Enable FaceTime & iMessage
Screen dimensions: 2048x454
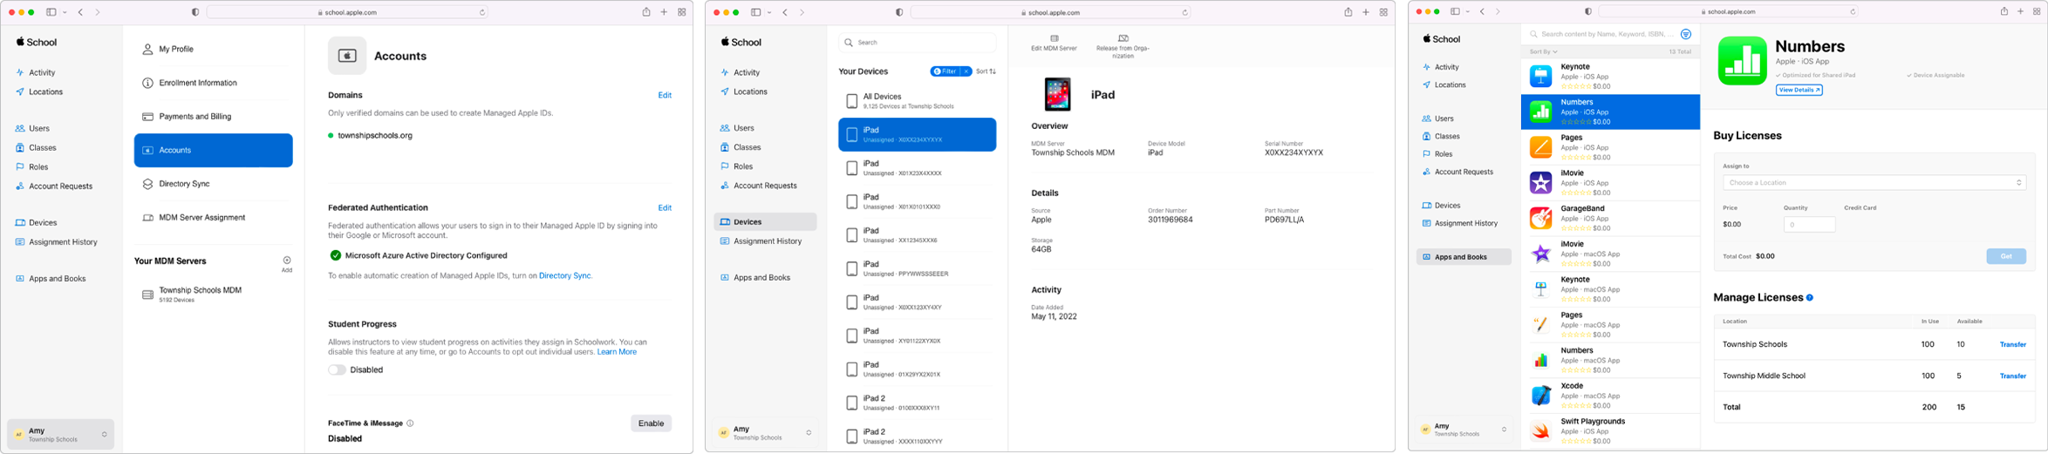651,424
